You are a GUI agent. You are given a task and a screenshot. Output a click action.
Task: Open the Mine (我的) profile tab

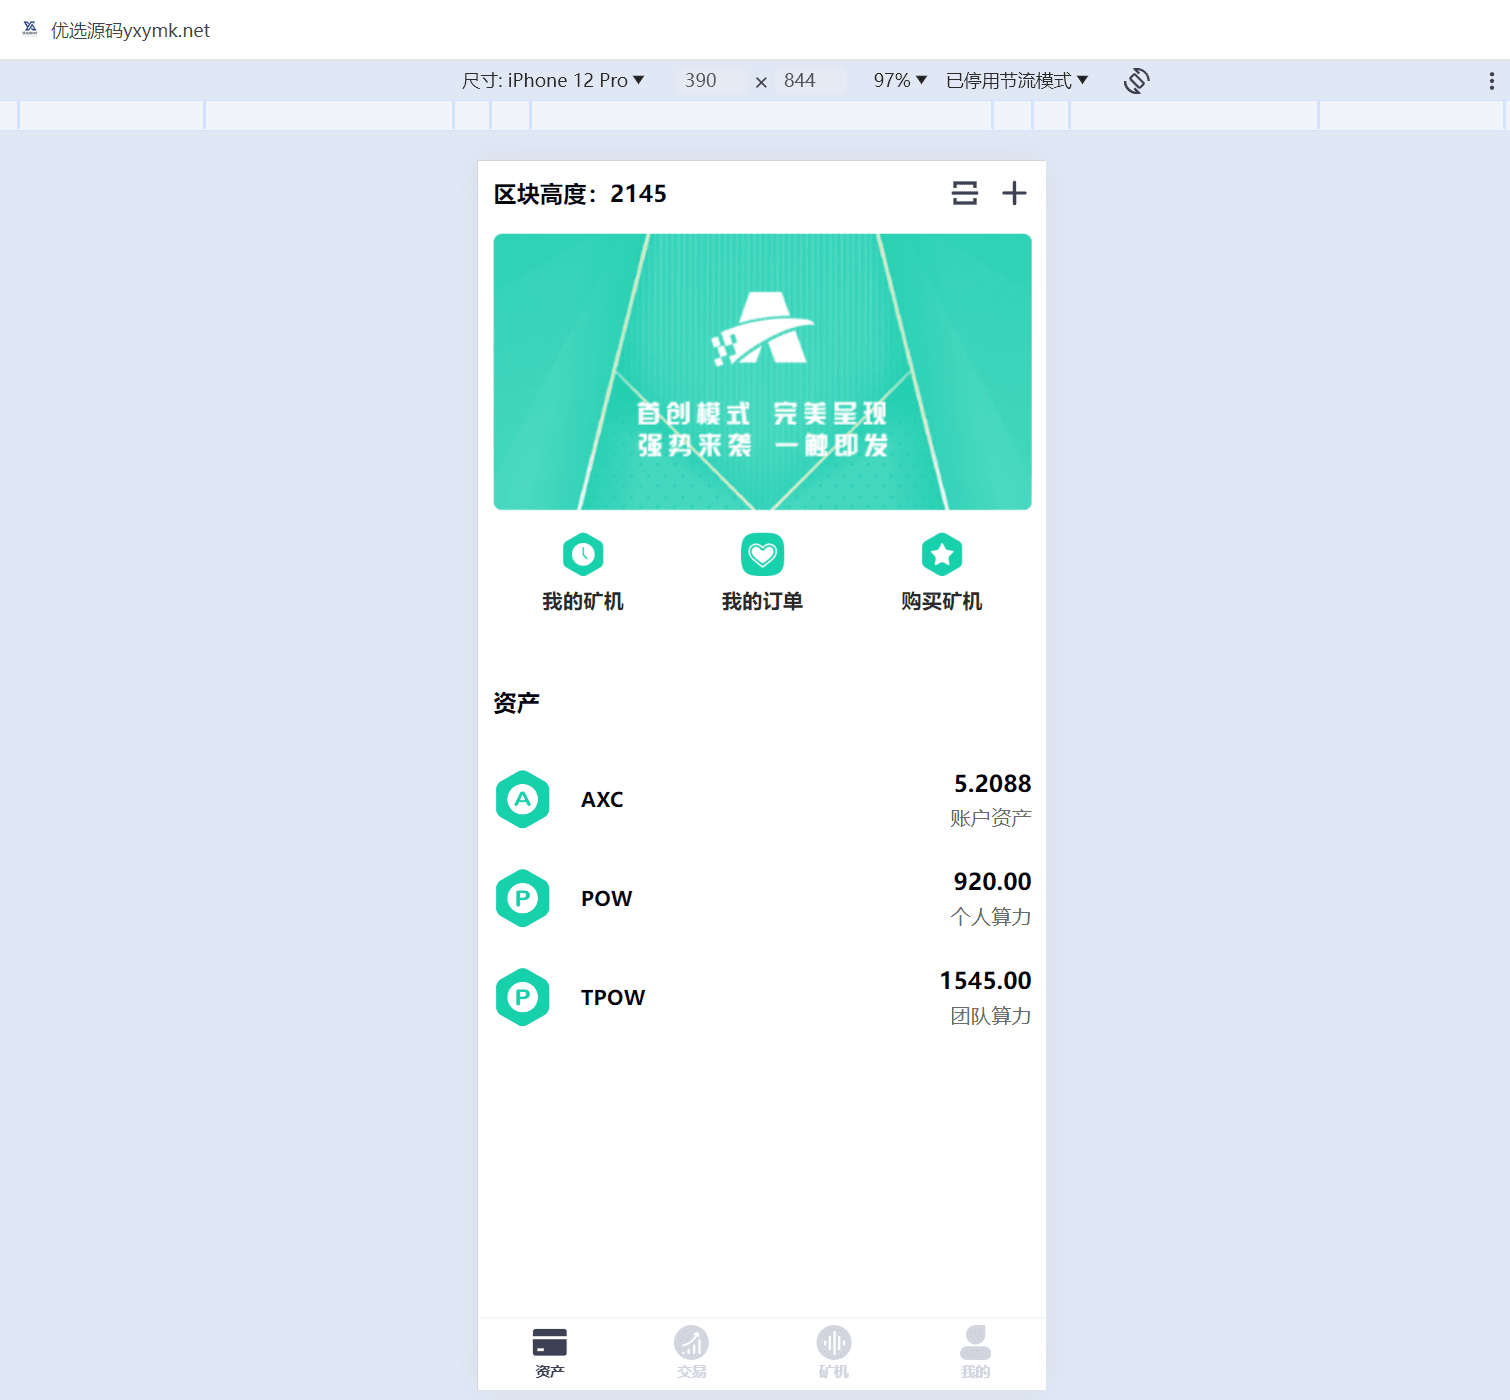pyautogui.click(x=975, y=1352)
